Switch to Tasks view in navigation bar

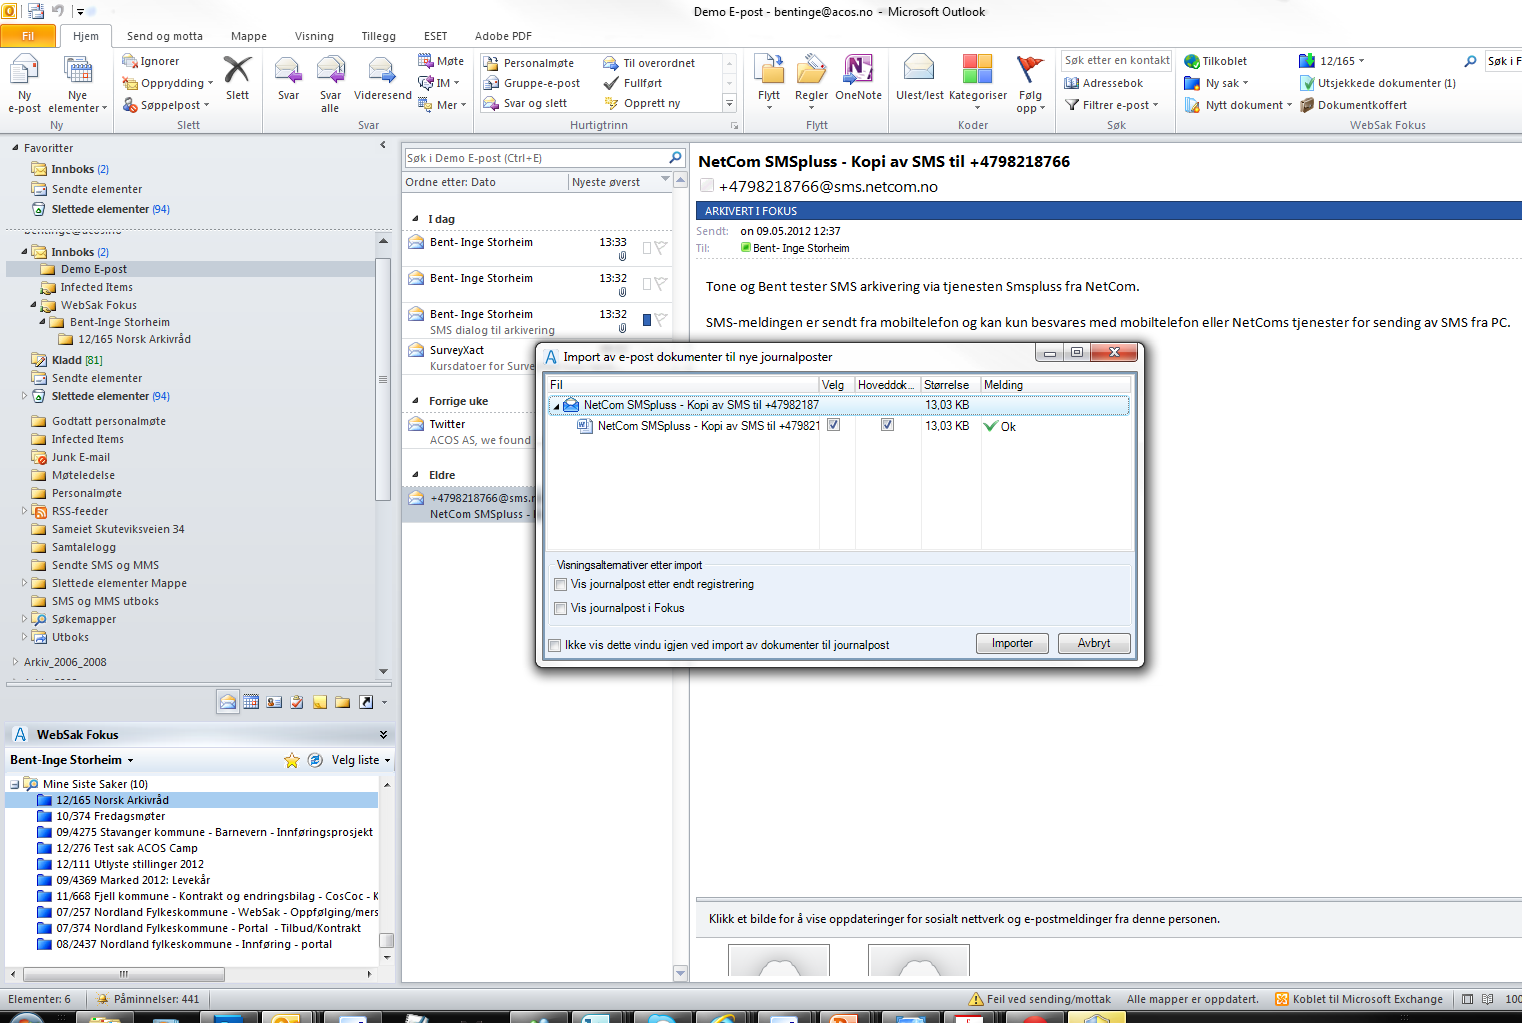[297, 702]
